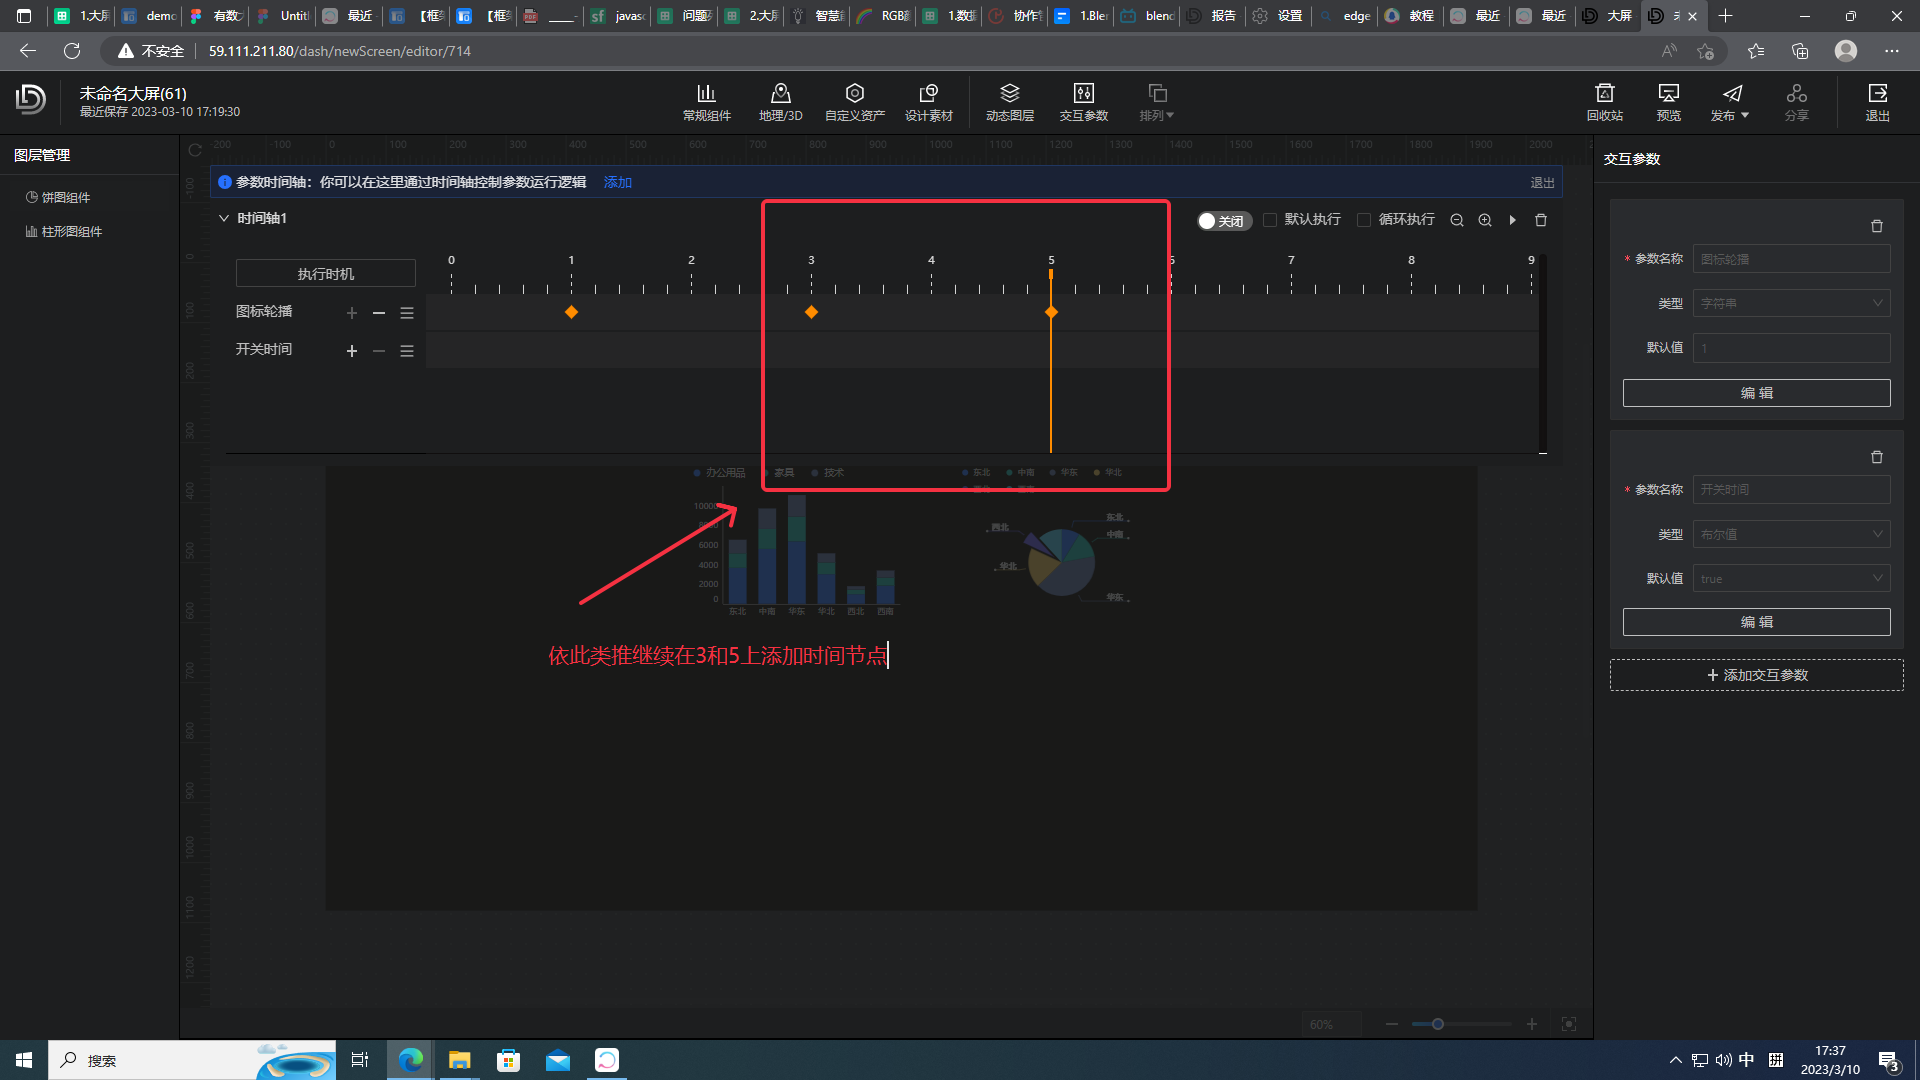
Task: Open 默认值 dropdown showing true
Action: pyautogui.click(x=1791, y=578)
